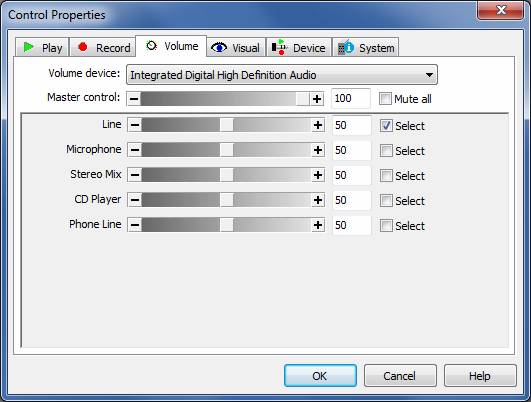Viewport: 531px width, 402px height.
Task: Check the Microphone Select checkbox
Action: click(386, 151)
